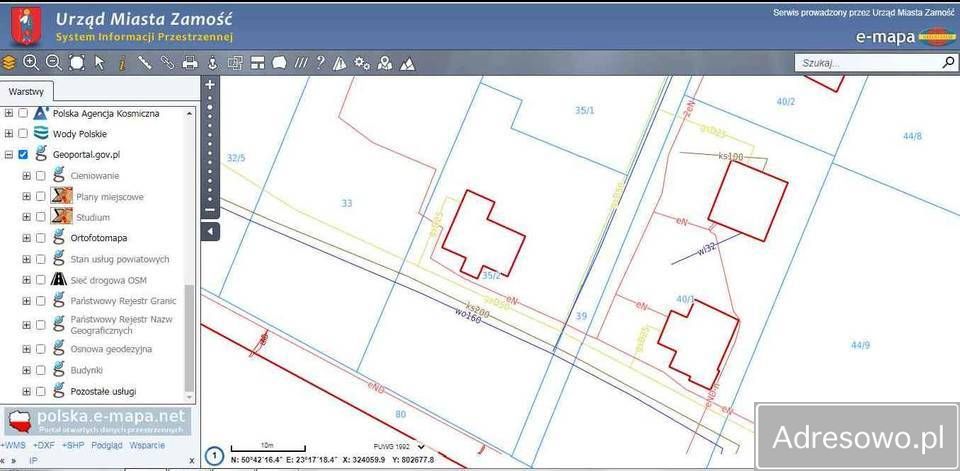
Task: Open the print map tool
Action: [x=190, y=62]
